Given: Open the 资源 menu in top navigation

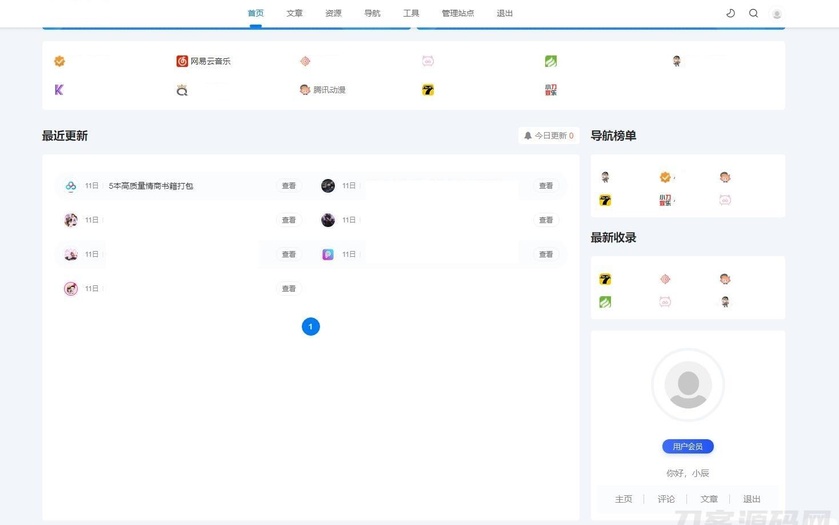Looking at the screenshot, I should point(333,14).
